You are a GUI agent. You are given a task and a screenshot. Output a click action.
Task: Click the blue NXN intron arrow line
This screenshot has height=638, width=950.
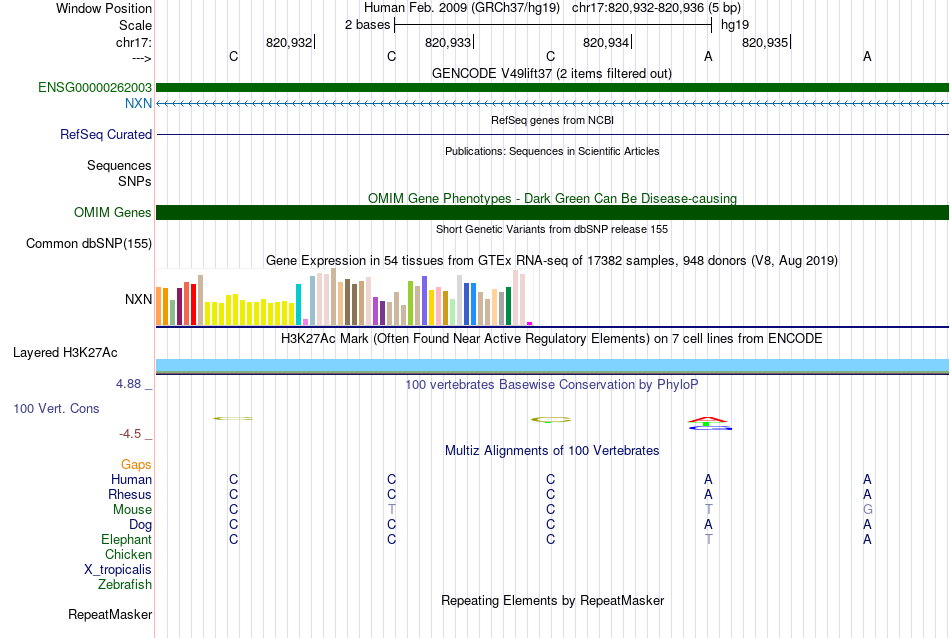[x=553, y=104]
